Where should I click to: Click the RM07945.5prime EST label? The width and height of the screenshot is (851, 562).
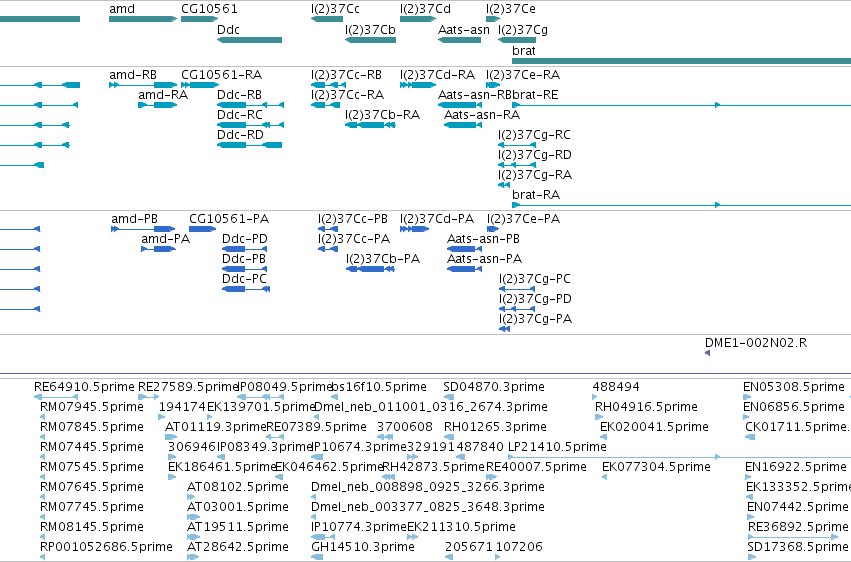click(x=92, y=407)
